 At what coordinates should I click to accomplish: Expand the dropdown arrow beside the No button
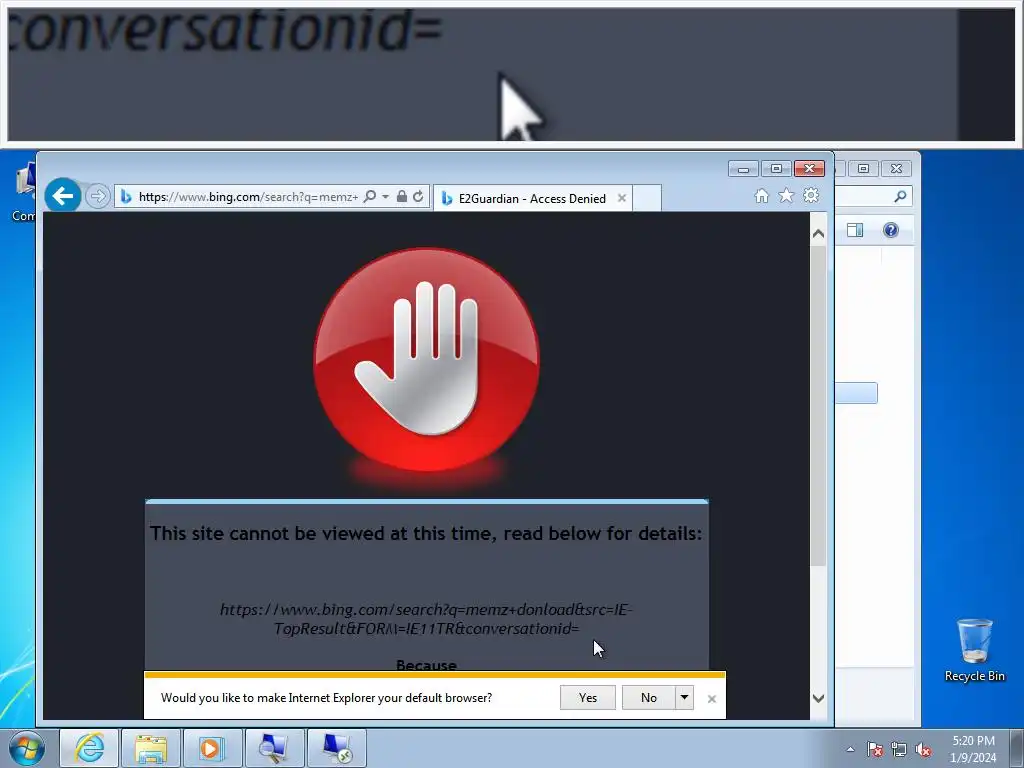click(x=684, y=697)
